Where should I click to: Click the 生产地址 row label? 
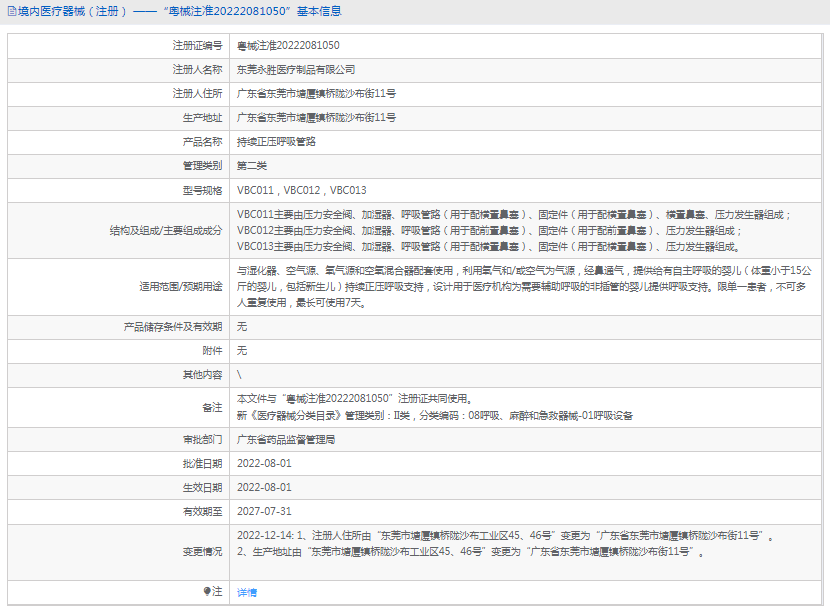pyautogui.click(x=203, y=118)
